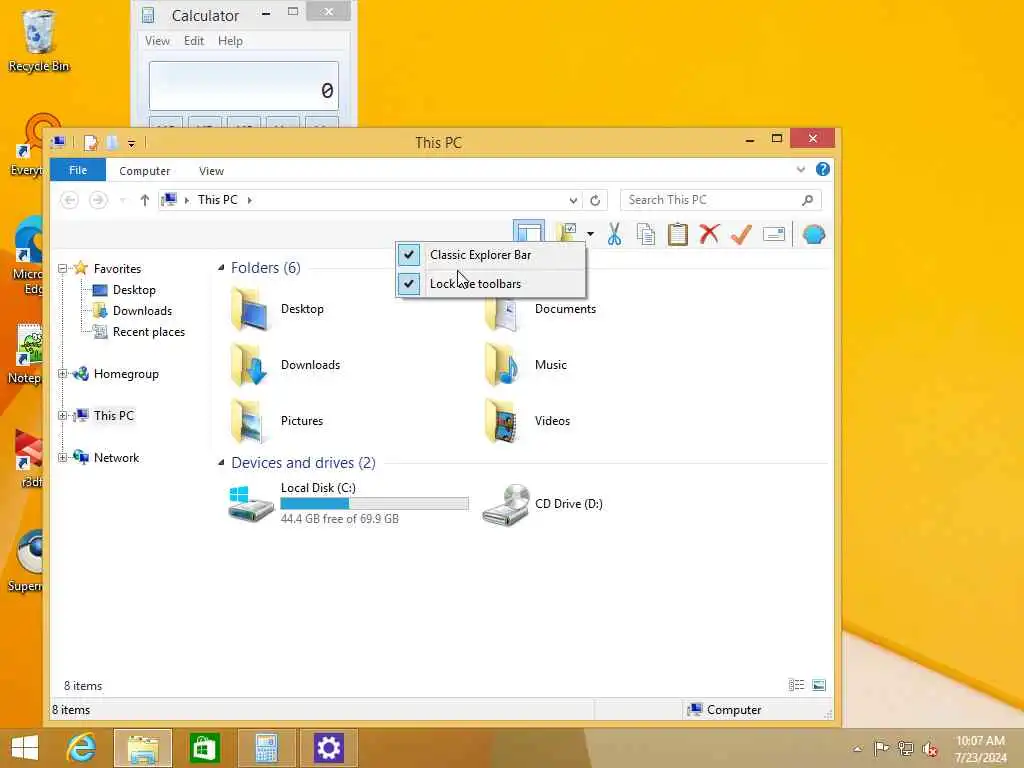The width and height of the screenshot is (1024, 768).
Task: Open PC settings gear on taskbar
Action: click(x=328, y=748)
